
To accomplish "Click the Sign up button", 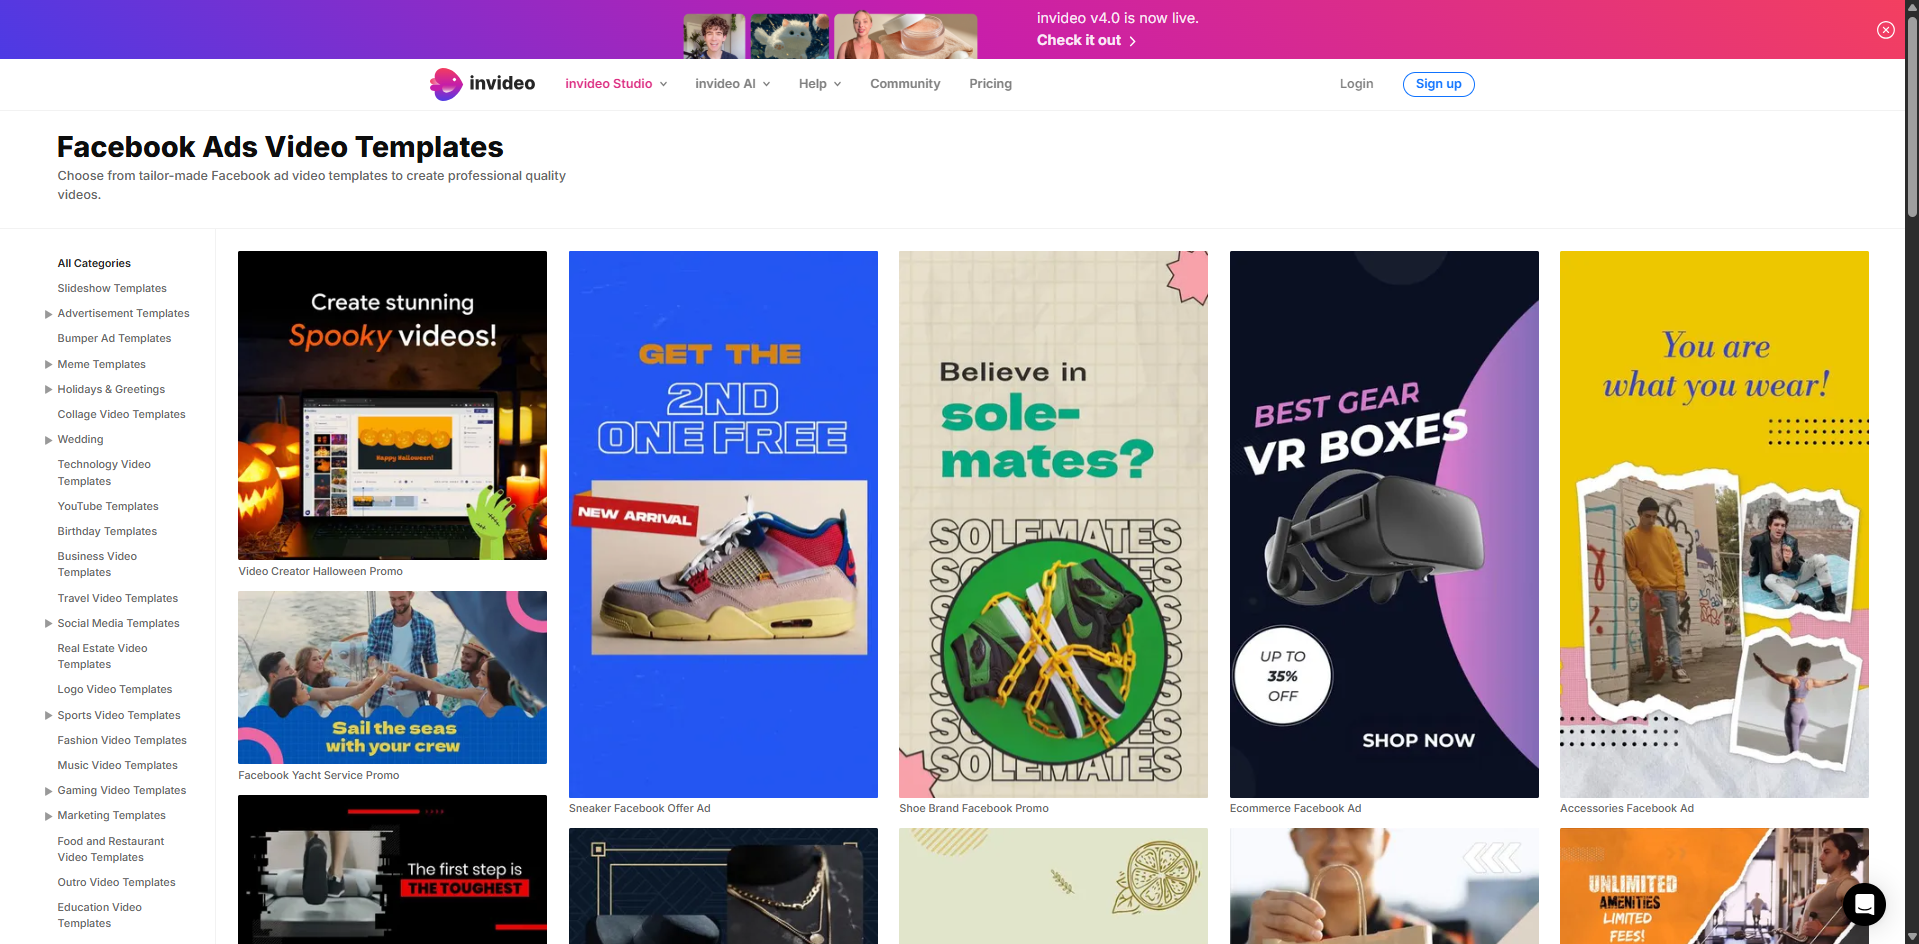I will [x=1438, y=84].
